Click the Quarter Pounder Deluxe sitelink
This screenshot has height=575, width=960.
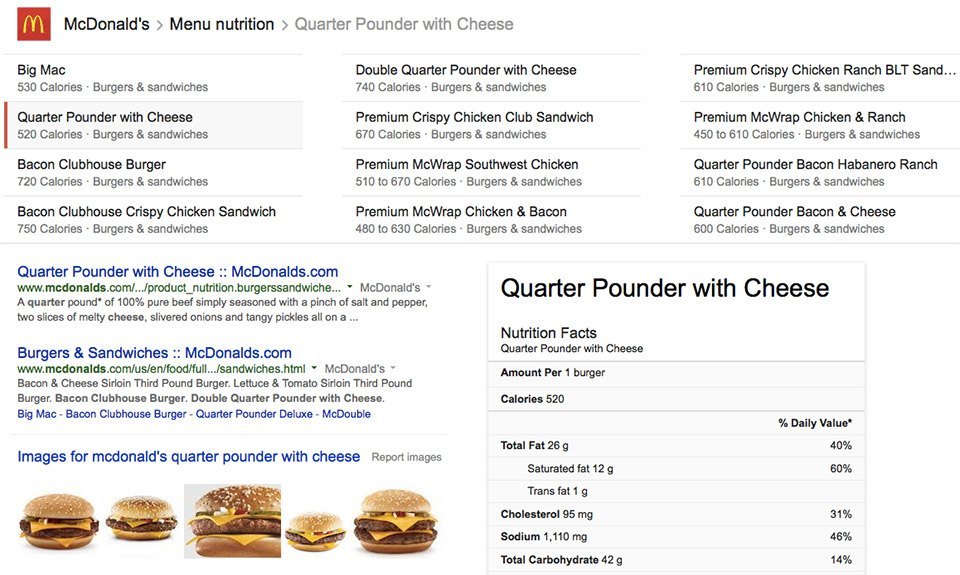pyautogui.click(x=253, y=414)
